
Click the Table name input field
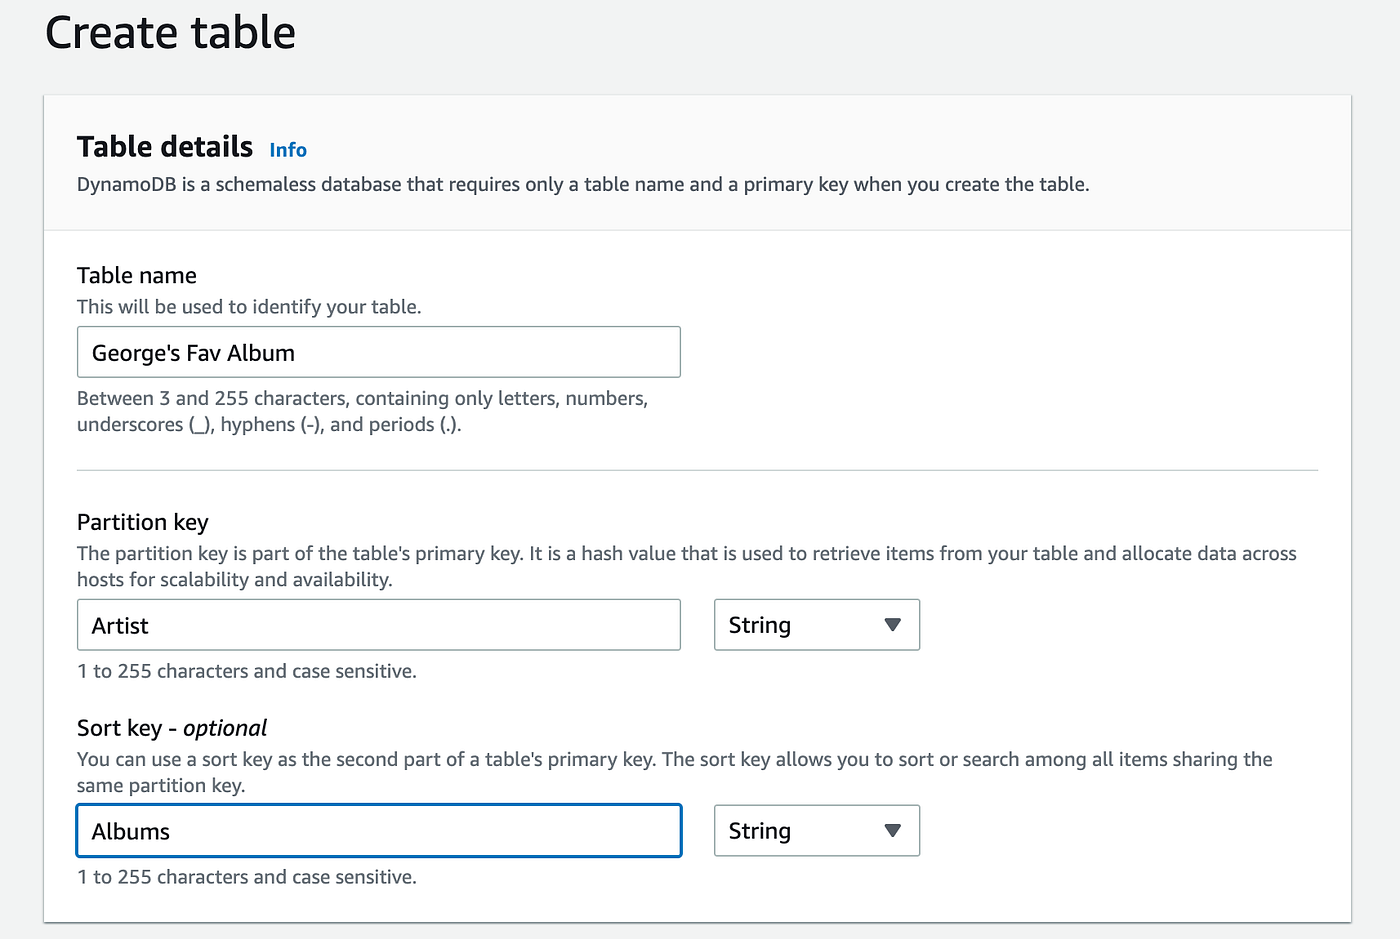pos(378,353)
